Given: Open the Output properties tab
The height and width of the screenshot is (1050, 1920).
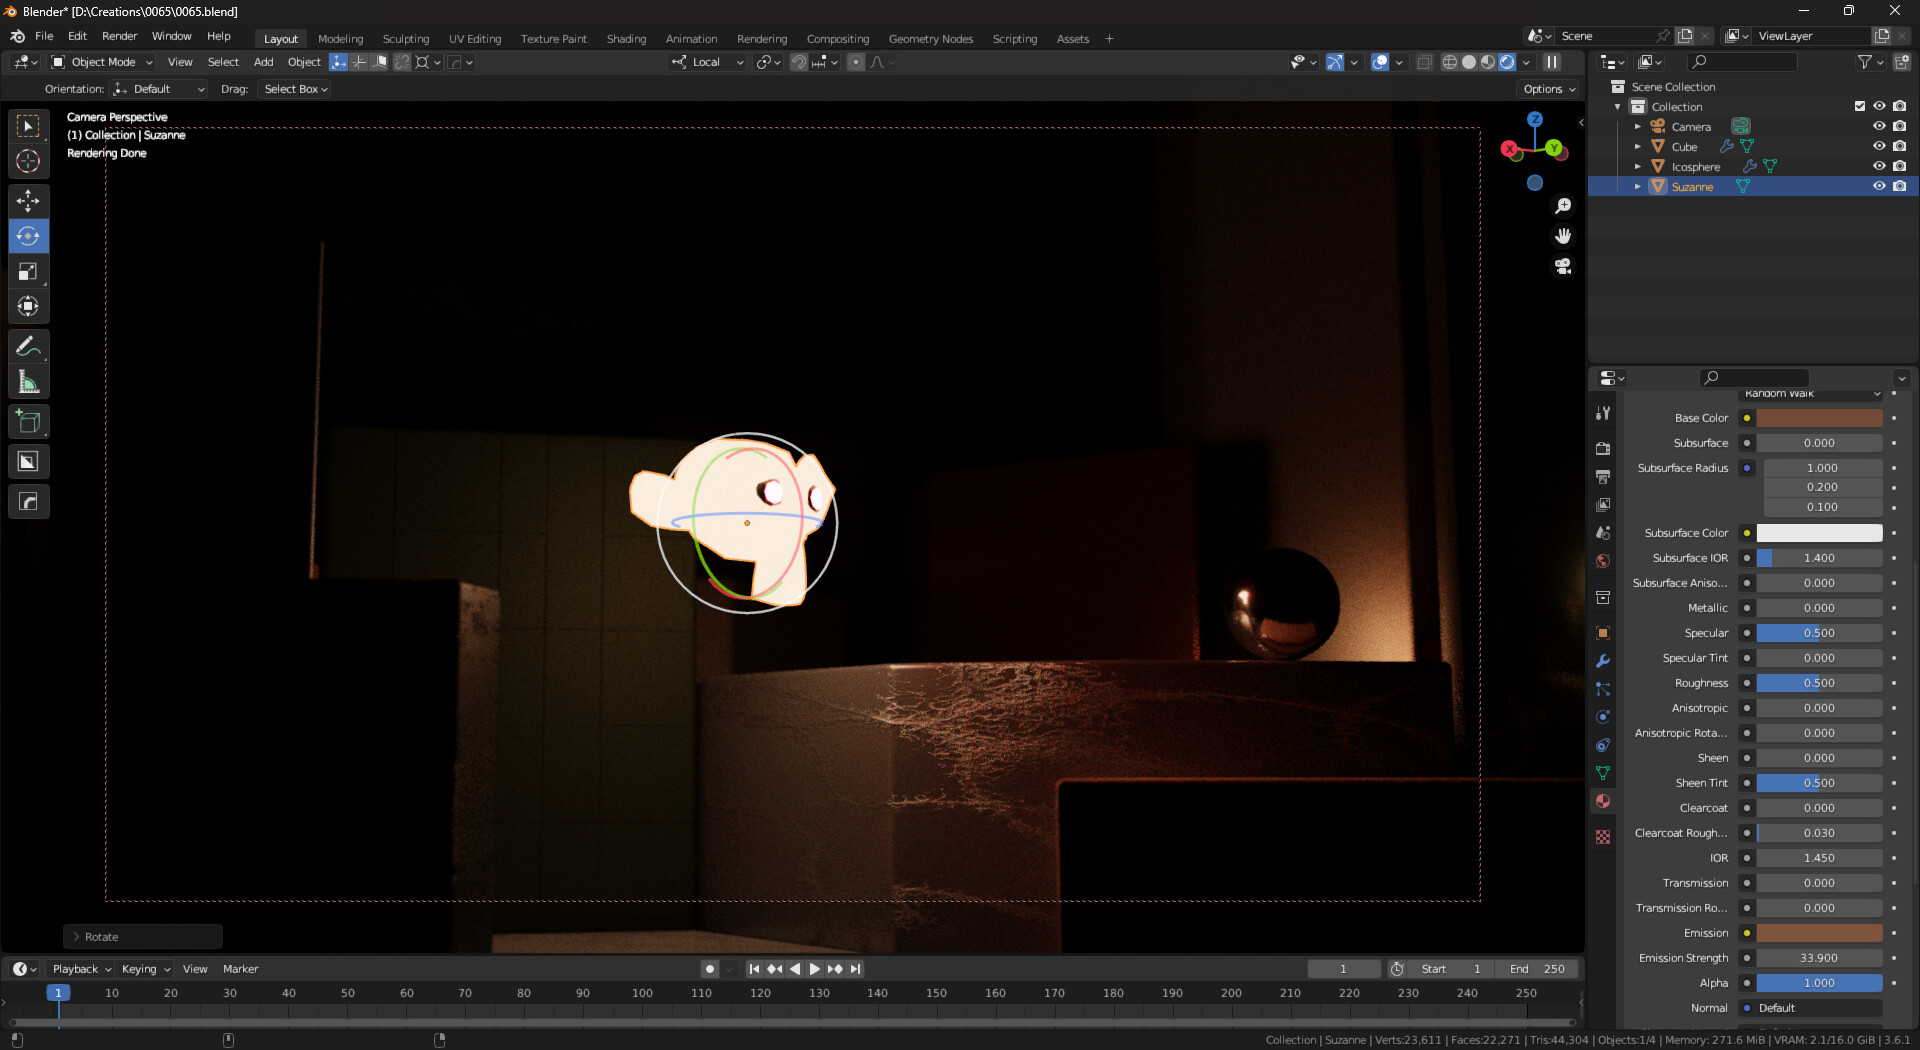Looking at the screenshot, I should point(1603,477).
